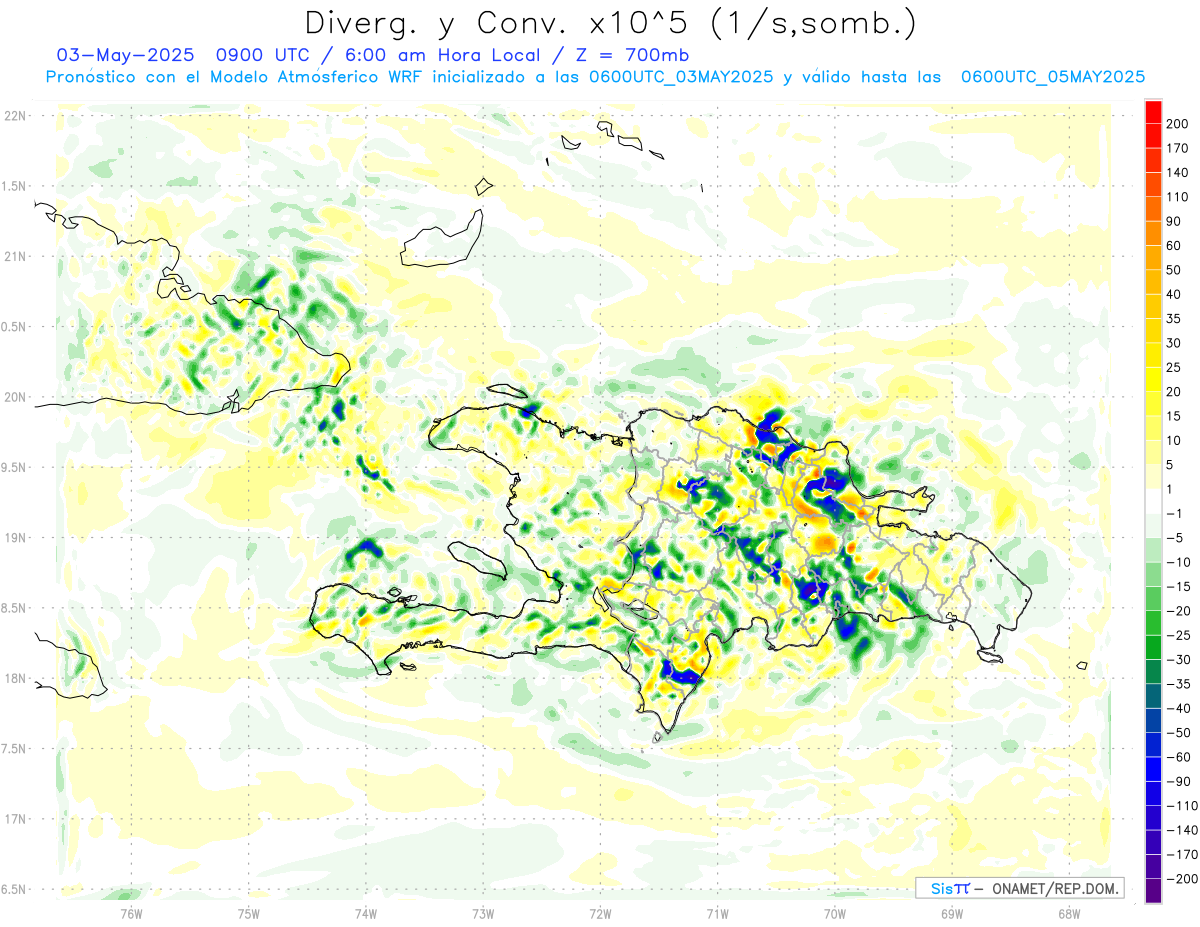Click the "22N" latitude label
Screen dimensions: 1200x927
[16, 116]
